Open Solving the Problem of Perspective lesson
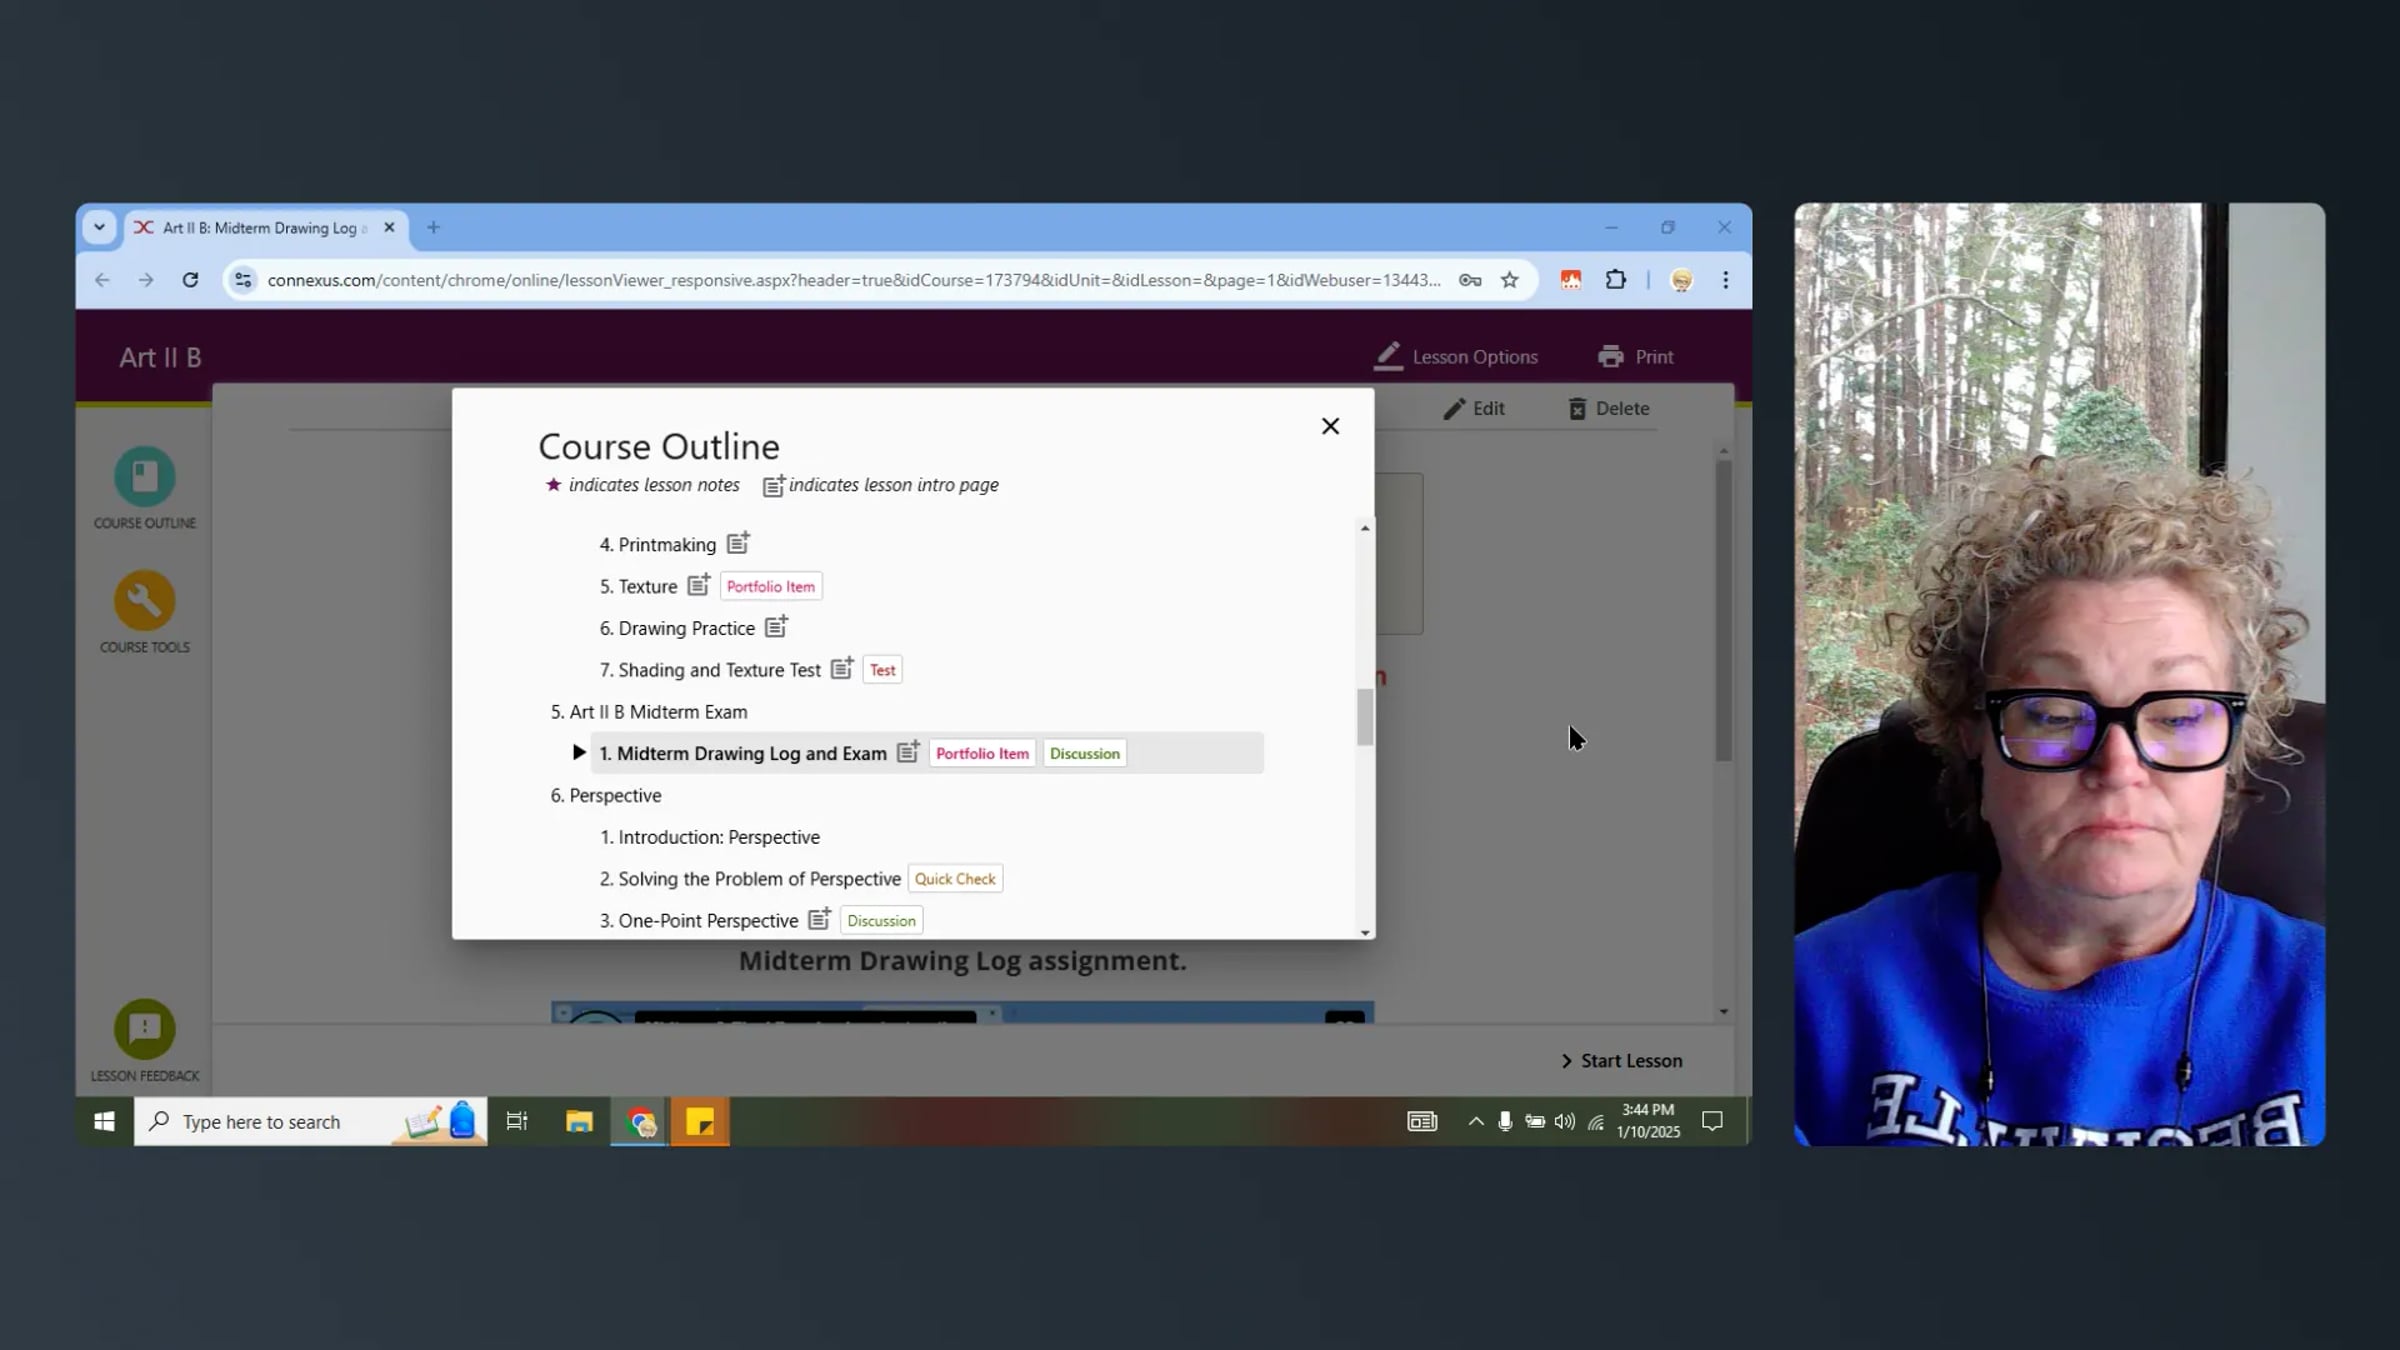Screen dimensions: 2400x1350 point(750,879)
